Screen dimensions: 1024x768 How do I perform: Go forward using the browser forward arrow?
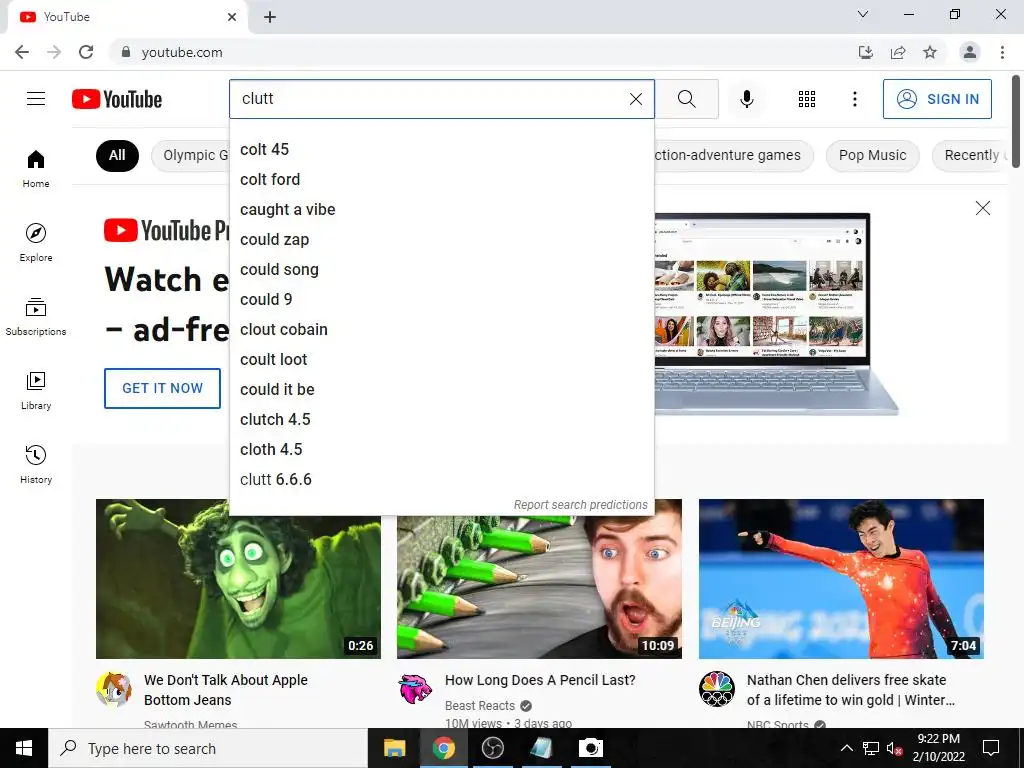pos(54,52)
